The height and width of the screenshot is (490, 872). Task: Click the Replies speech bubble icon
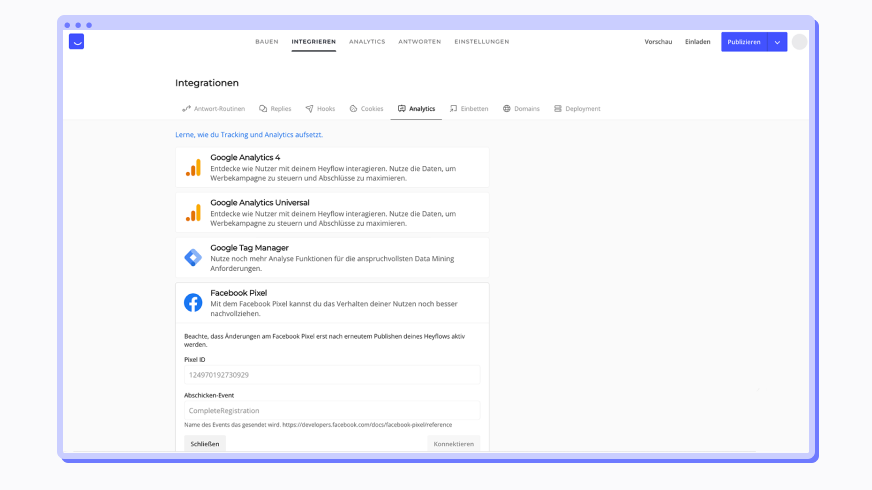pos(263,108)
